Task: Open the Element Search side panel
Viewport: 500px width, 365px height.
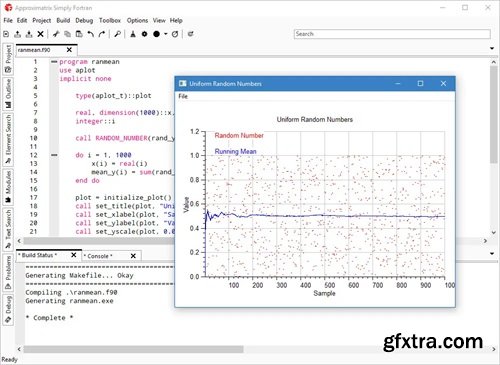Action: (8, 139)
